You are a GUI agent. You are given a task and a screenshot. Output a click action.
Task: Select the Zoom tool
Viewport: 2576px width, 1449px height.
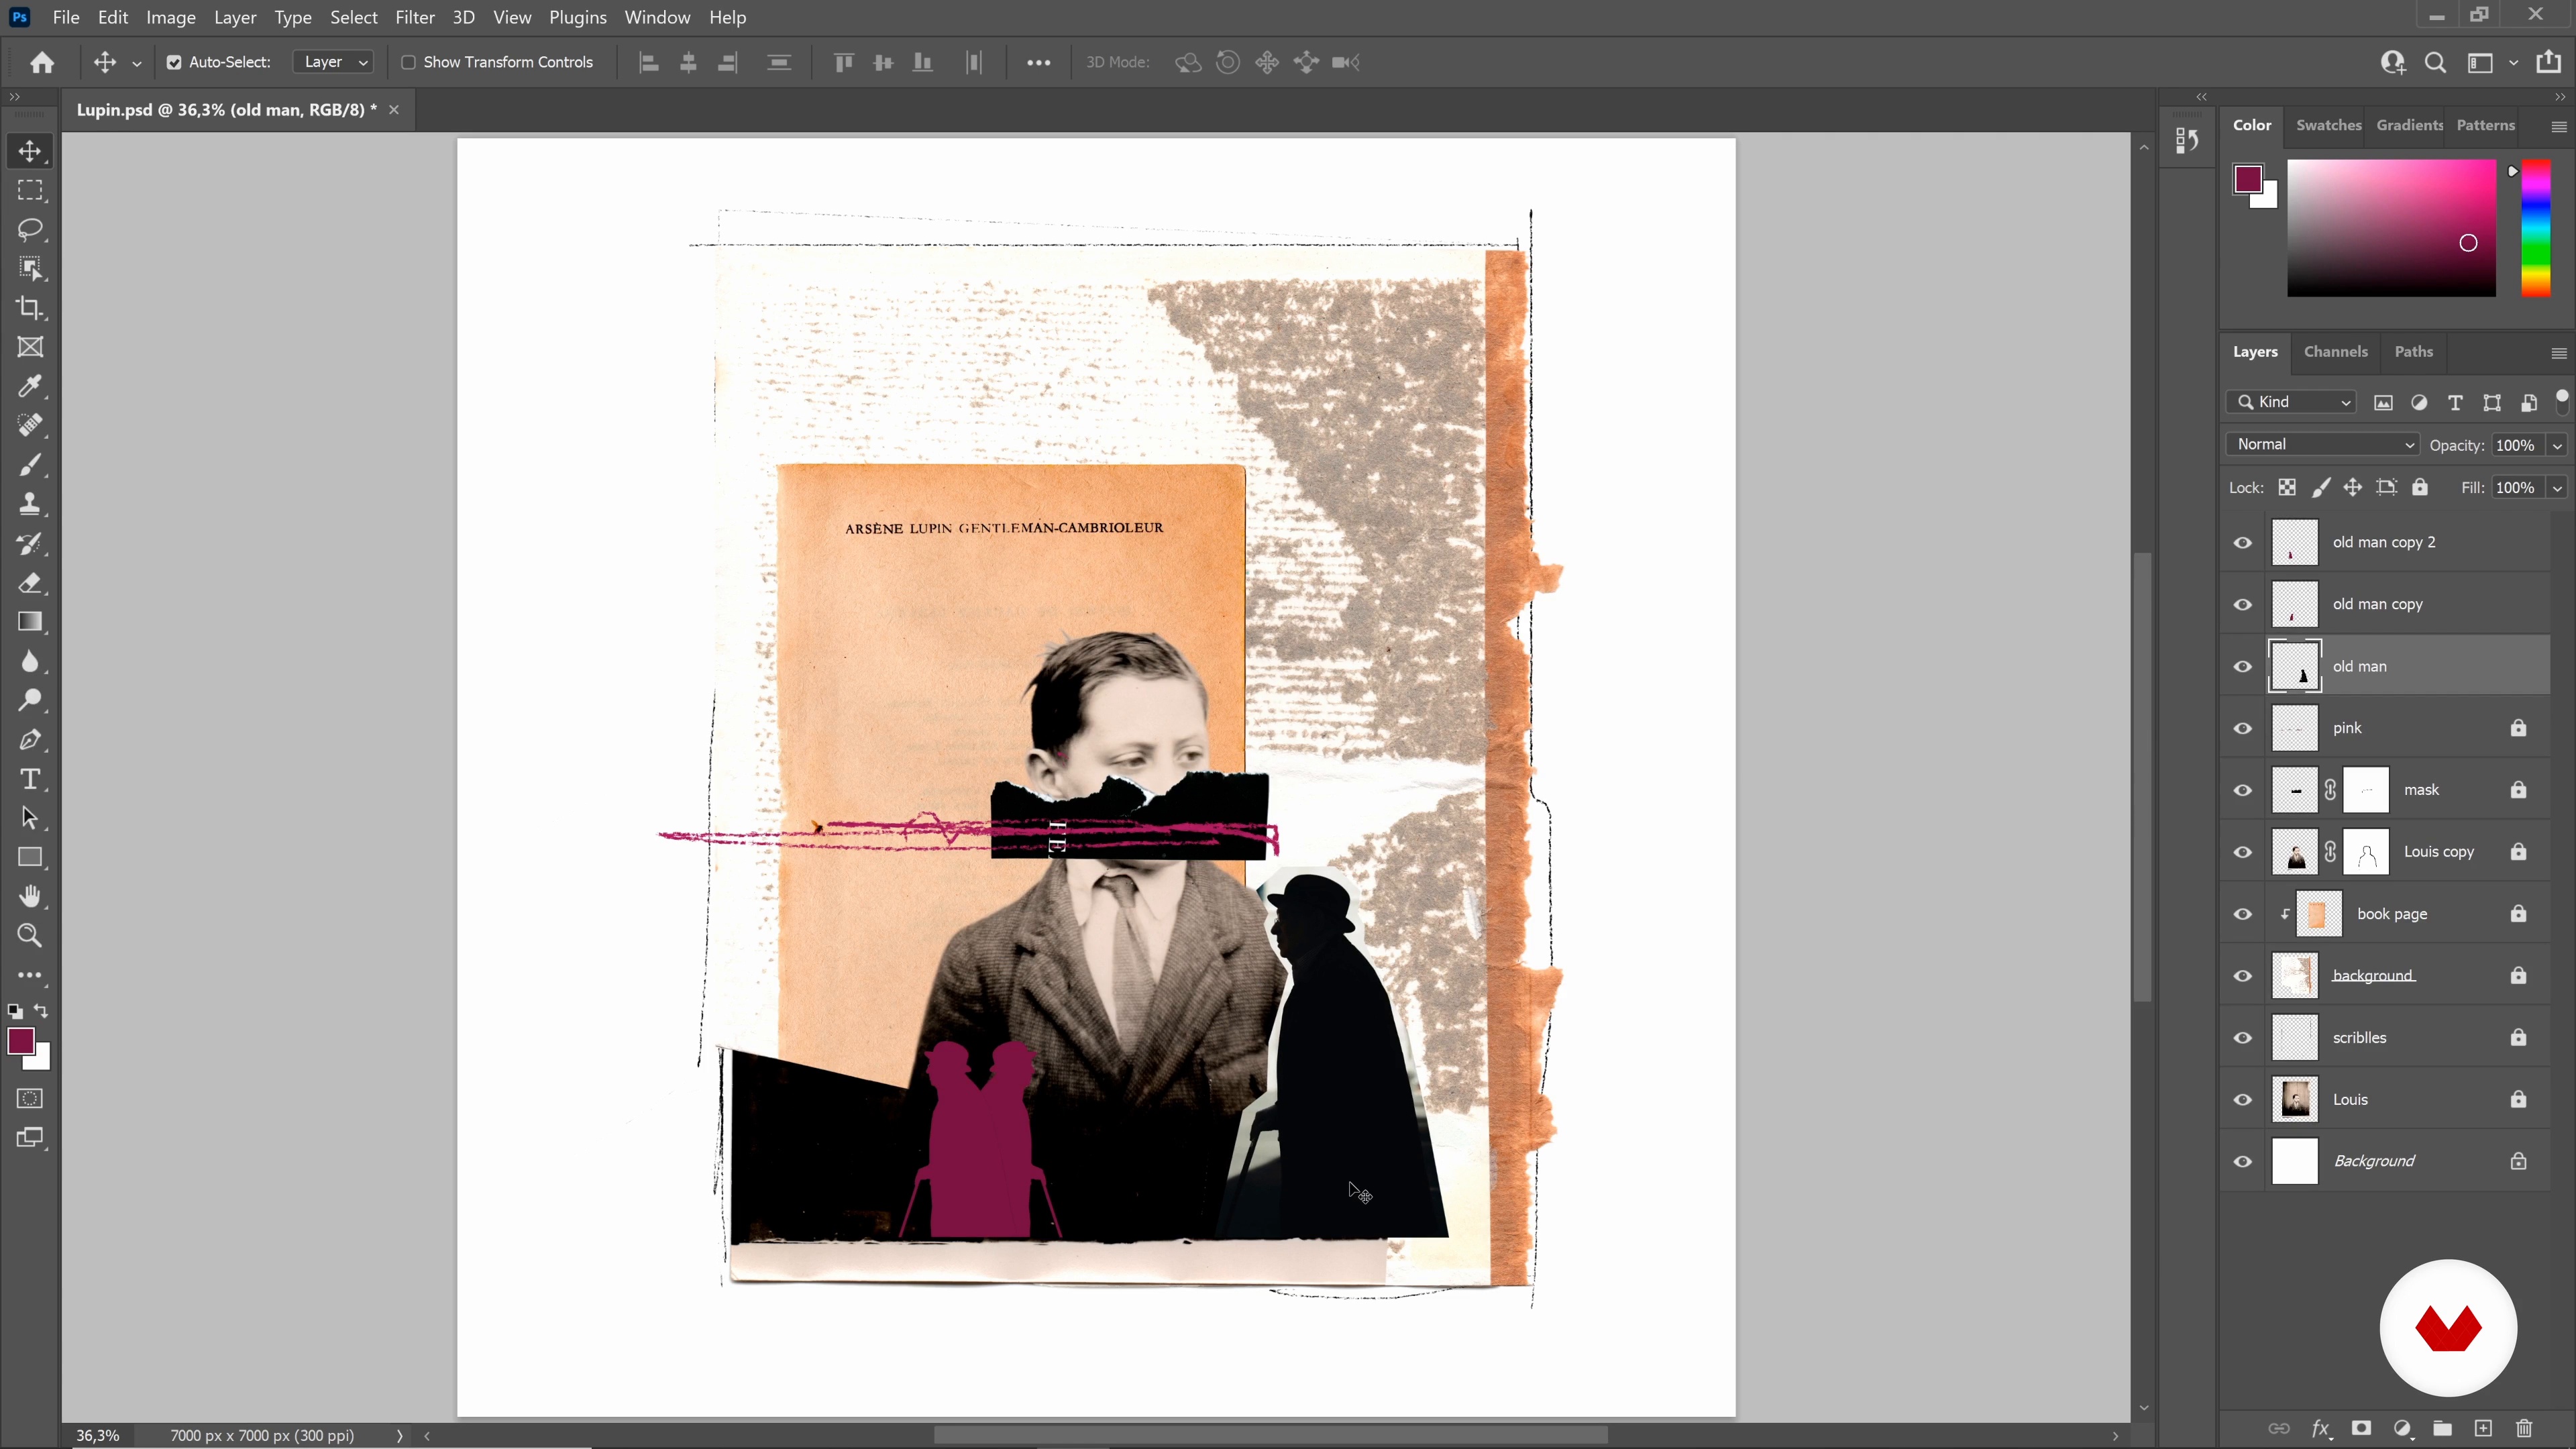[x=30, y=936]
